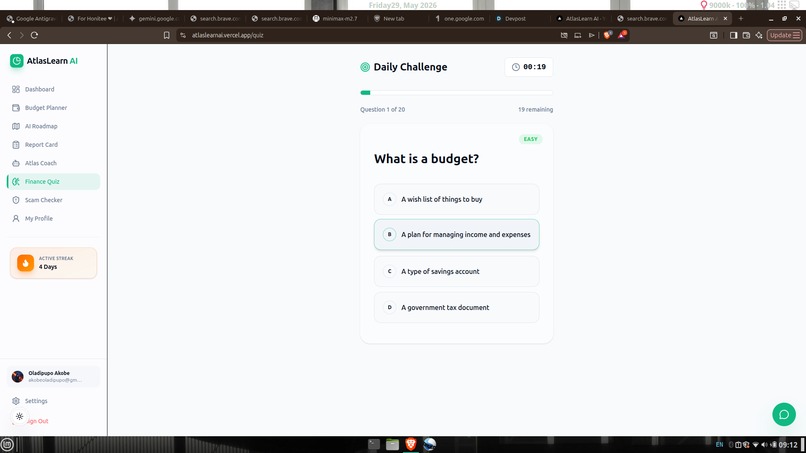The height and width of the screenshot is (453, 806).
Task: Open Scam Checker page
Action: (x=53, y=200)
